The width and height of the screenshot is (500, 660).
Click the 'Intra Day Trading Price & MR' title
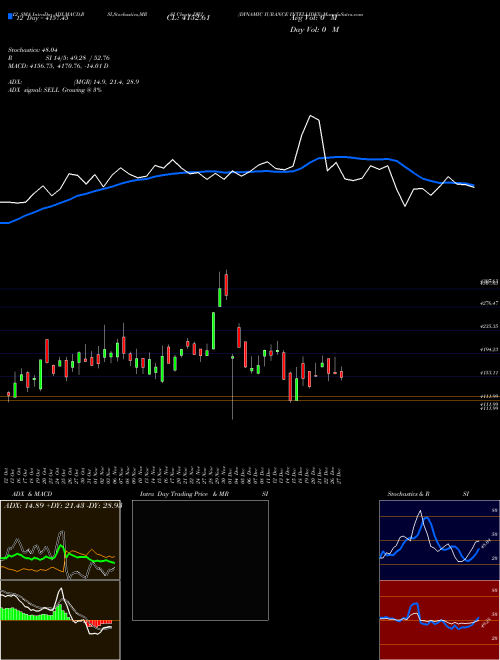(x=184, y=494)
